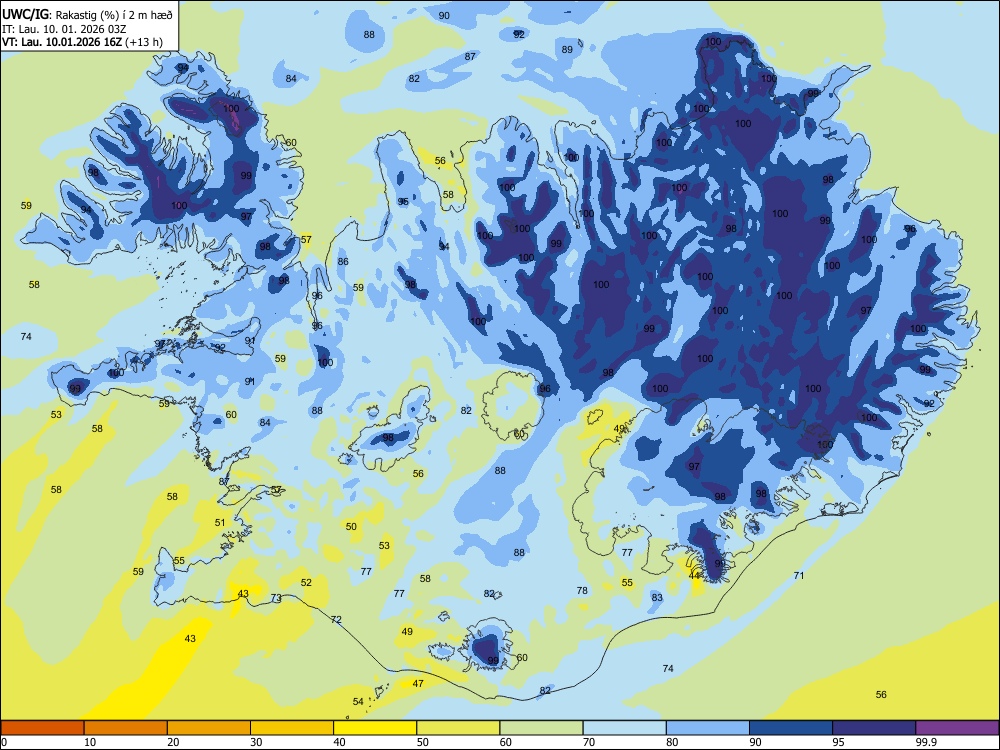1000x750 pixels.
Task: Click the initialization time line "IT: Lau. 10. 01. 2026 03Z"
Action: (x=65, y=29)
